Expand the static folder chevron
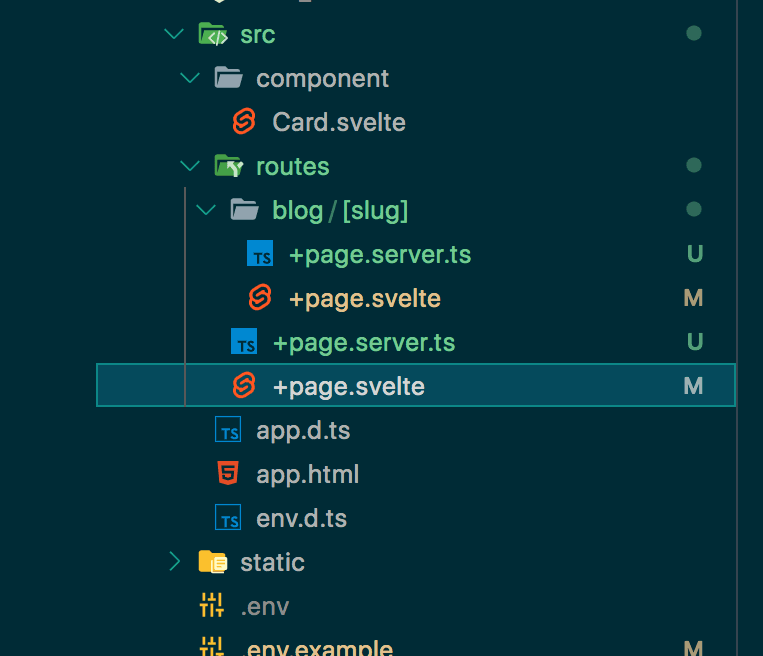 tap(175, 562)
